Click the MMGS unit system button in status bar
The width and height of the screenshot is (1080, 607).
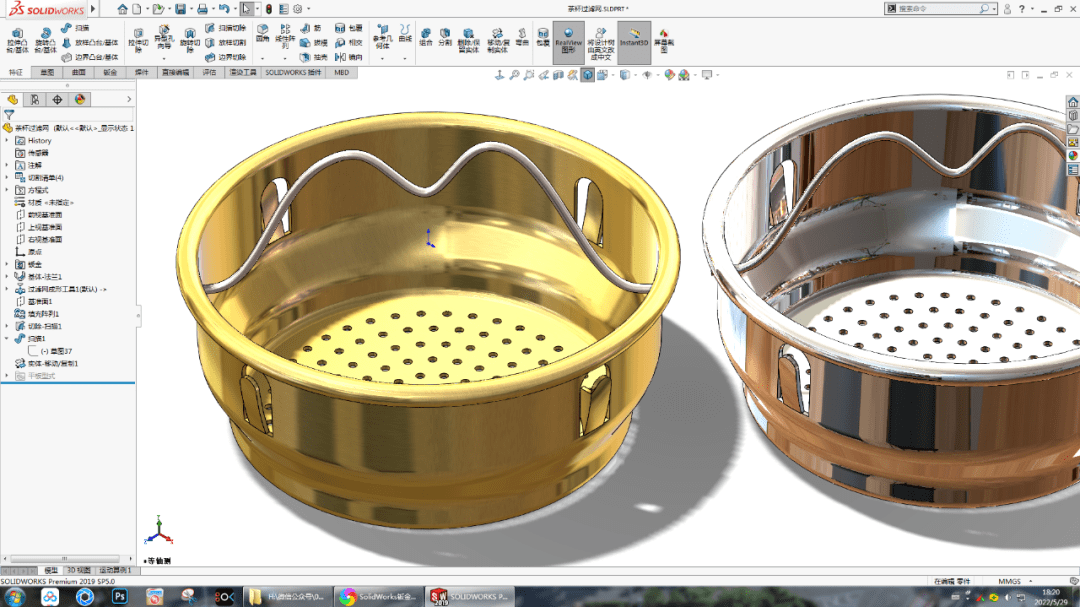pyautogui.click(x=1012, y=580)
